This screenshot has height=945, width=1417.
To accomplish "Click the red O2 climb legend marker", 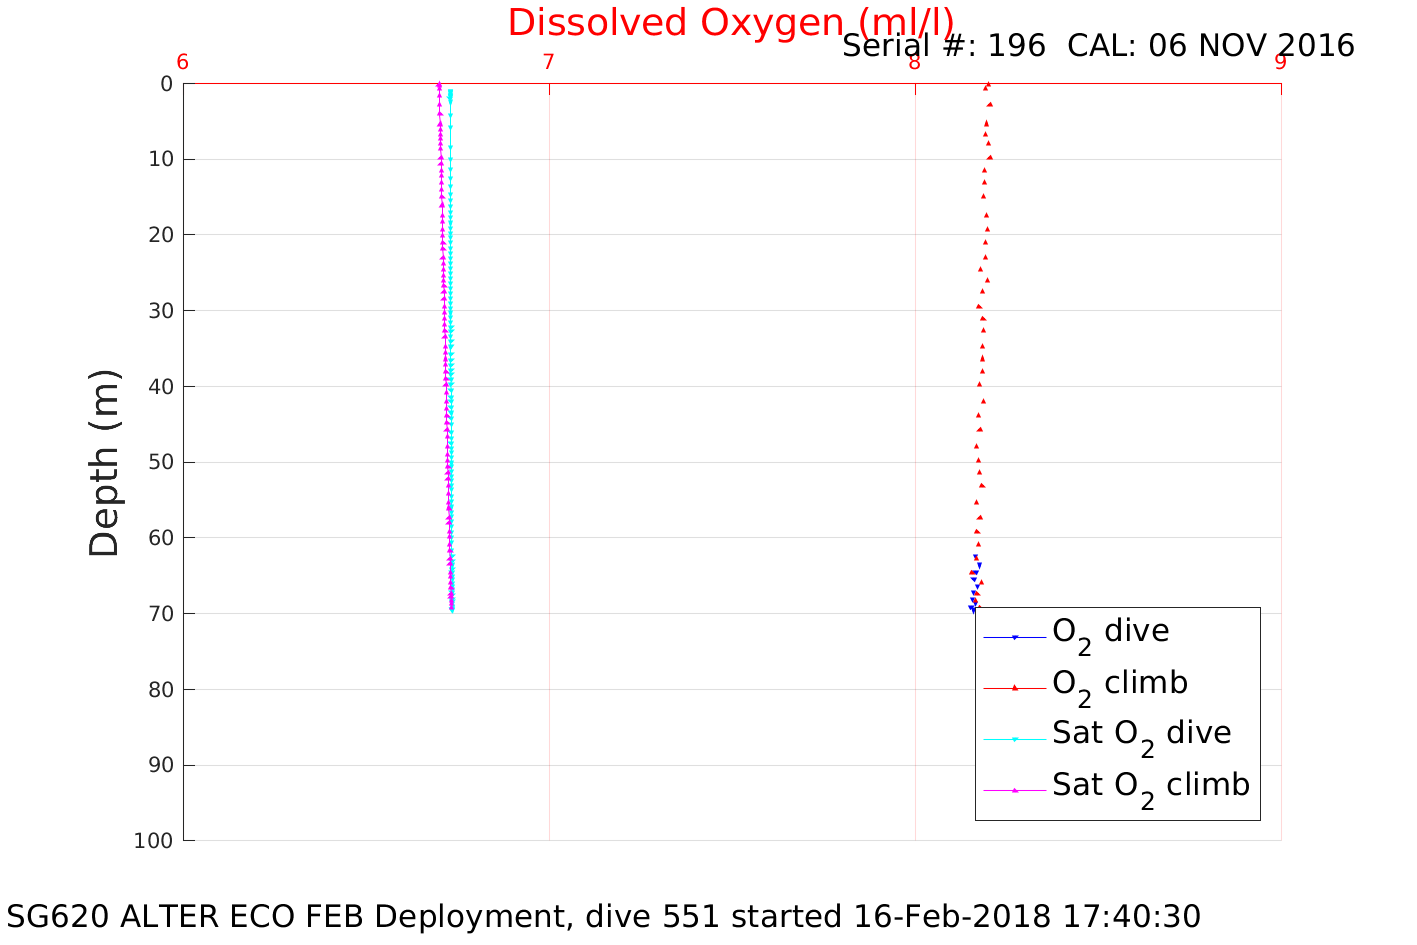I will (x=1014, y=688).
